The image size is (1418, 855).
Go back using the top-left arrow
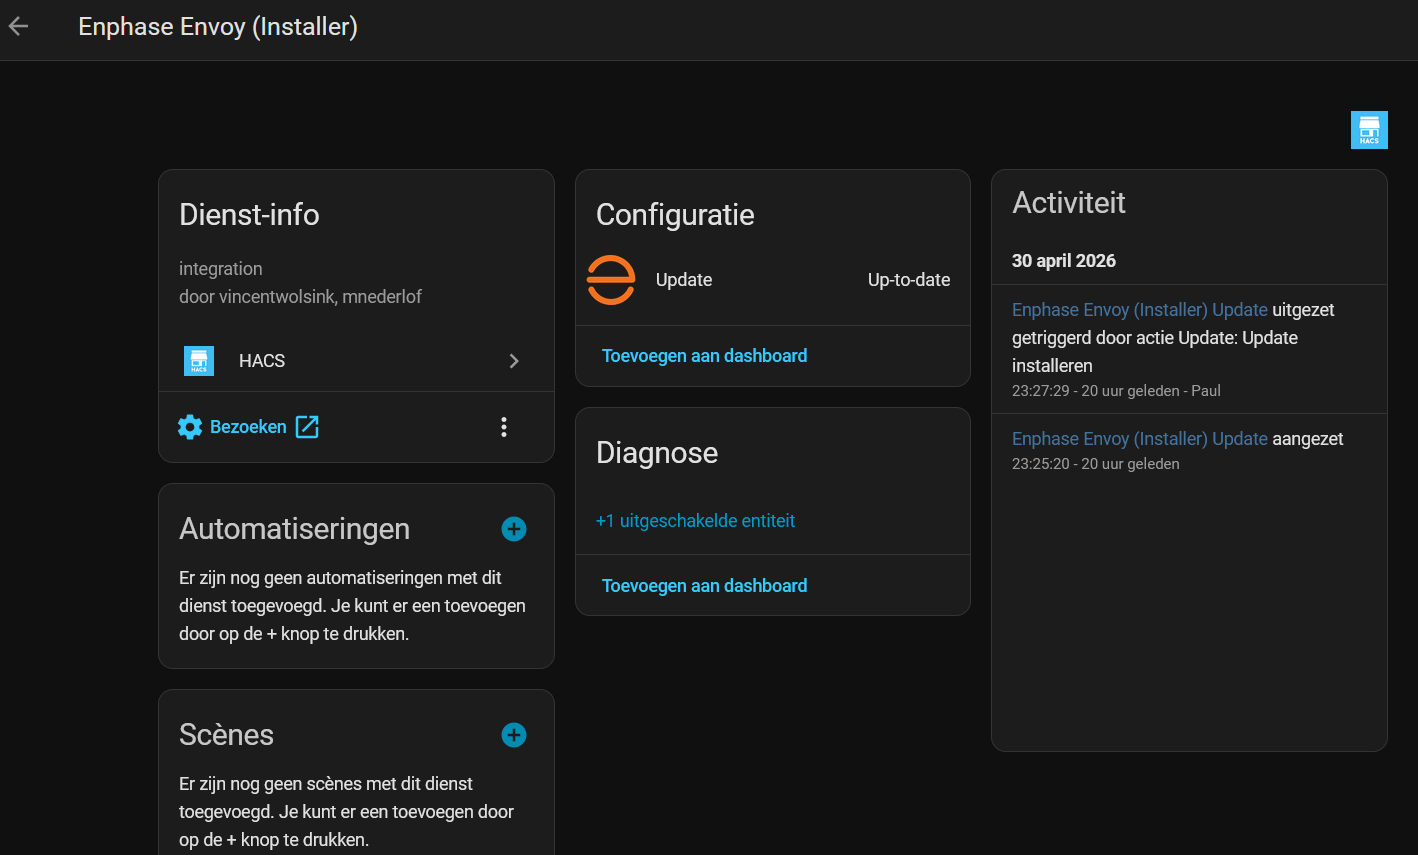[x=18, y=27]
